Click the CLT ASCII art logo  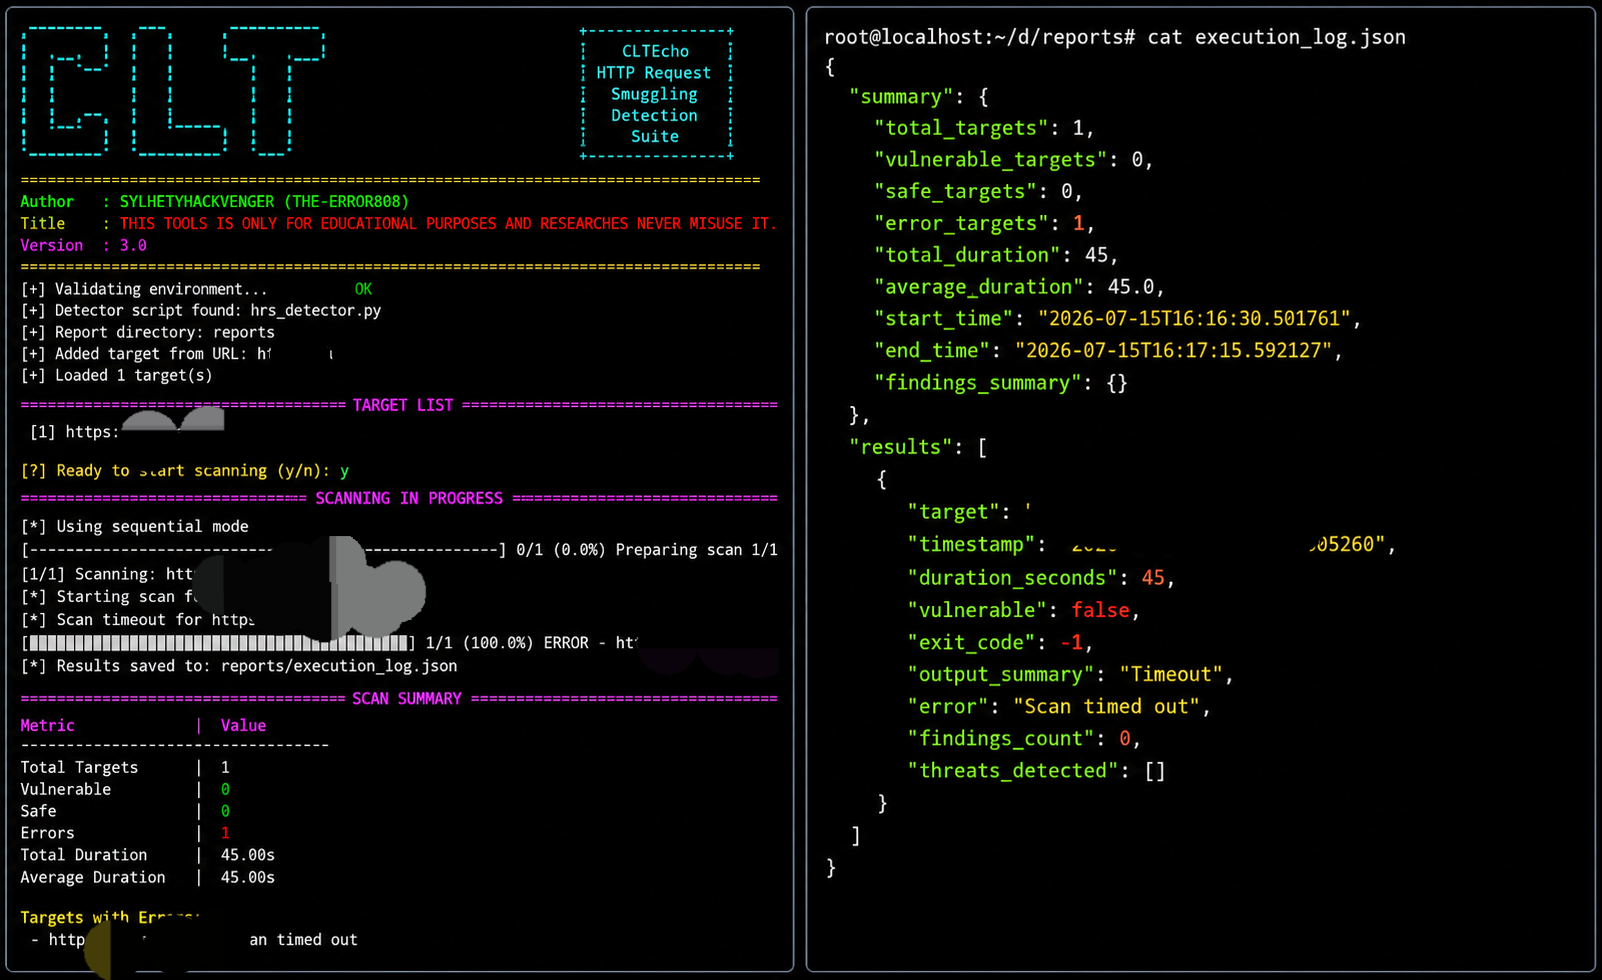tap(173, 91)
